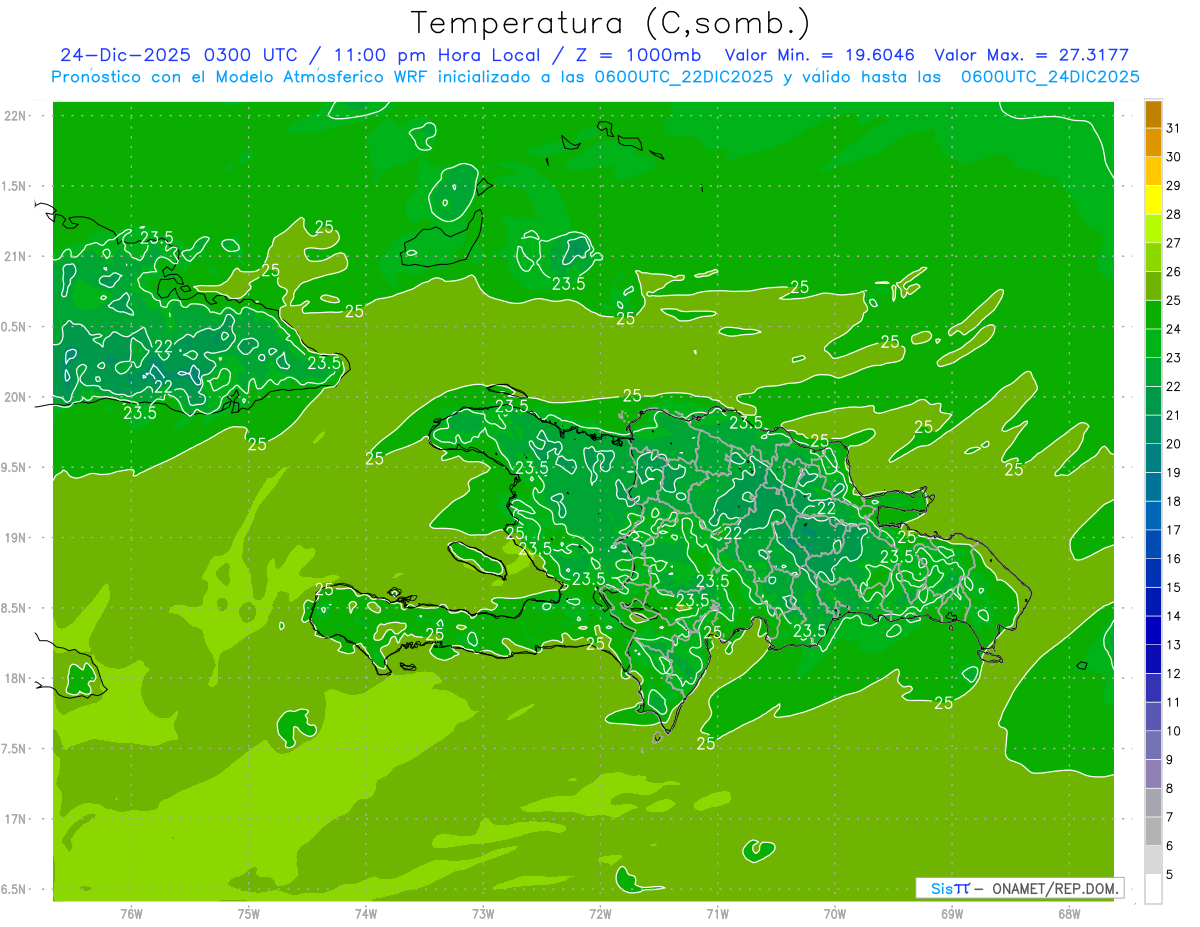Click the "19N" latitude axis label

coord(16,538)
